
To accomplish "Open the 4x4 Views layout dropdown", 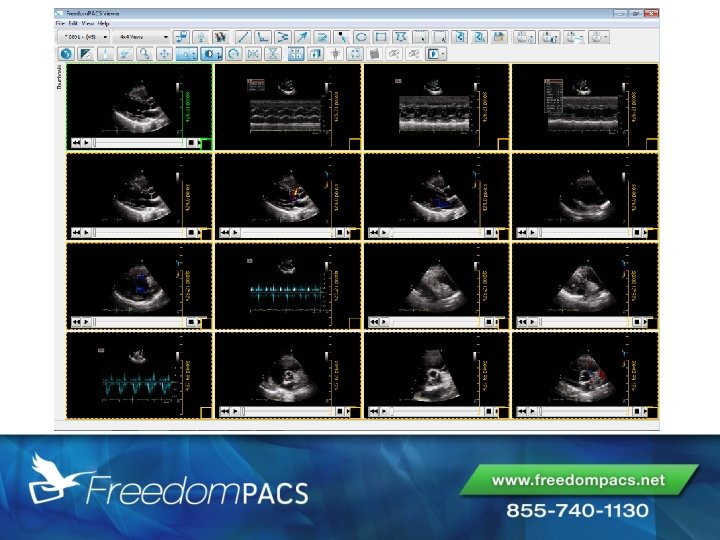I will [x=141, y=37].
